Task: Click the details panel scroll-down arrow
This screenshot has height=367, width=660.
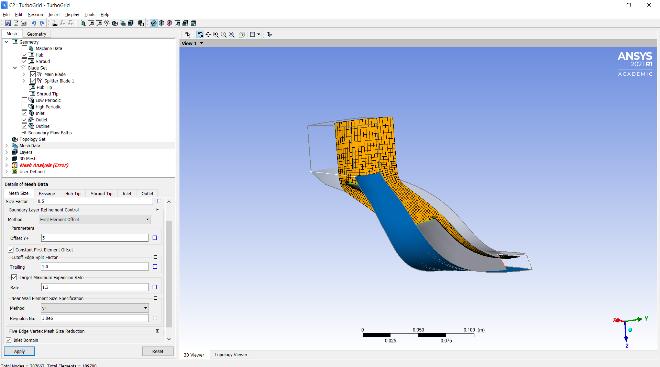Action: (169, 339)
